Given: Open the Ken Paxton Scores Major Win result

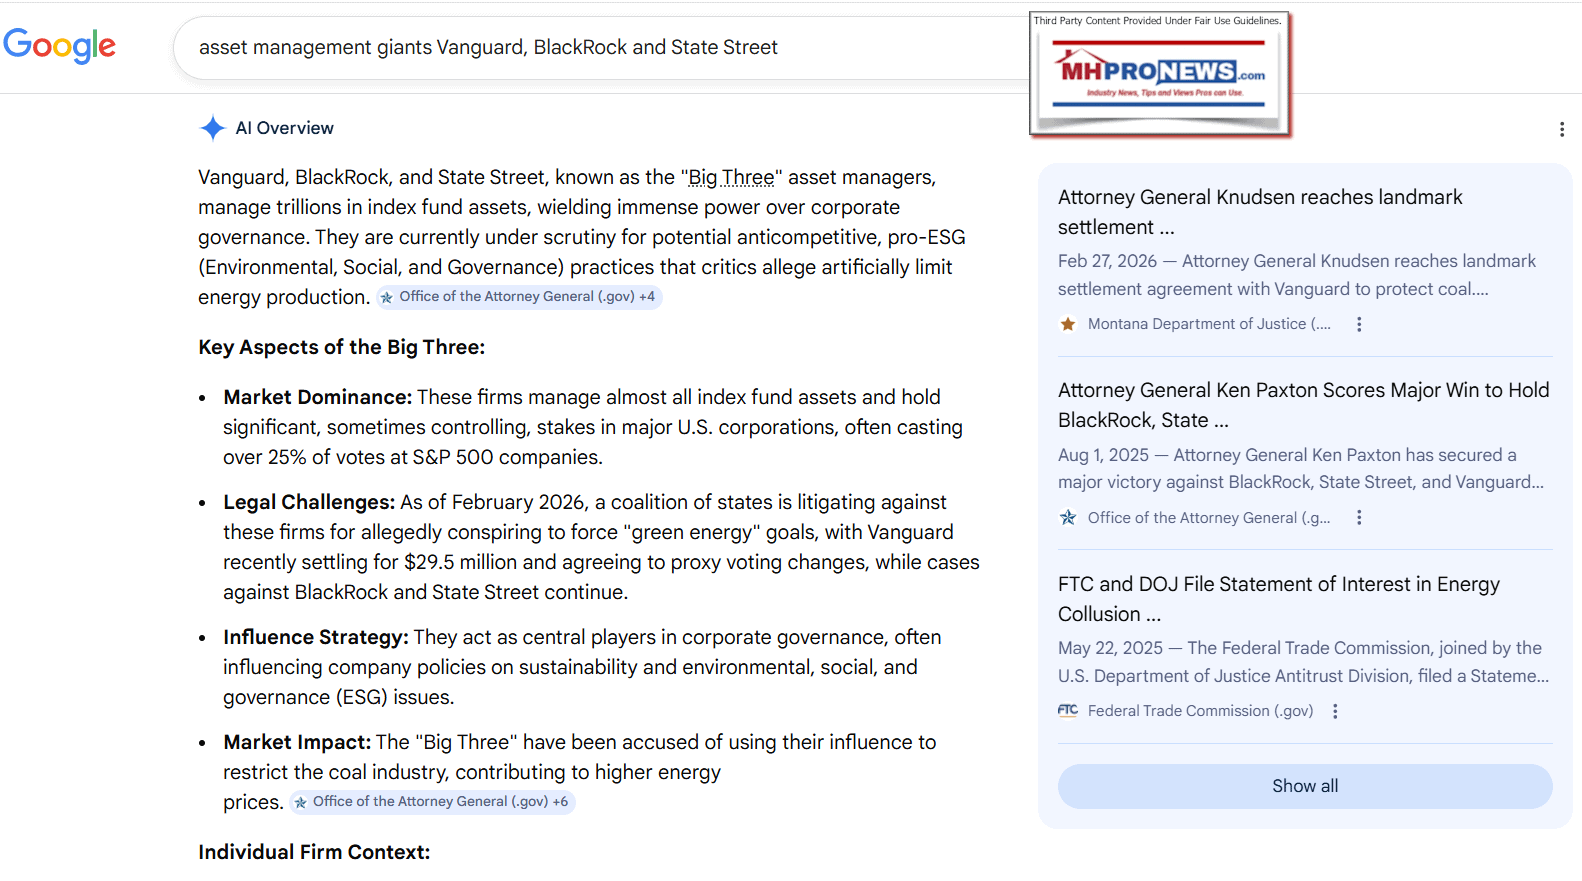Looking at the screenshot, I should 1303,405.
